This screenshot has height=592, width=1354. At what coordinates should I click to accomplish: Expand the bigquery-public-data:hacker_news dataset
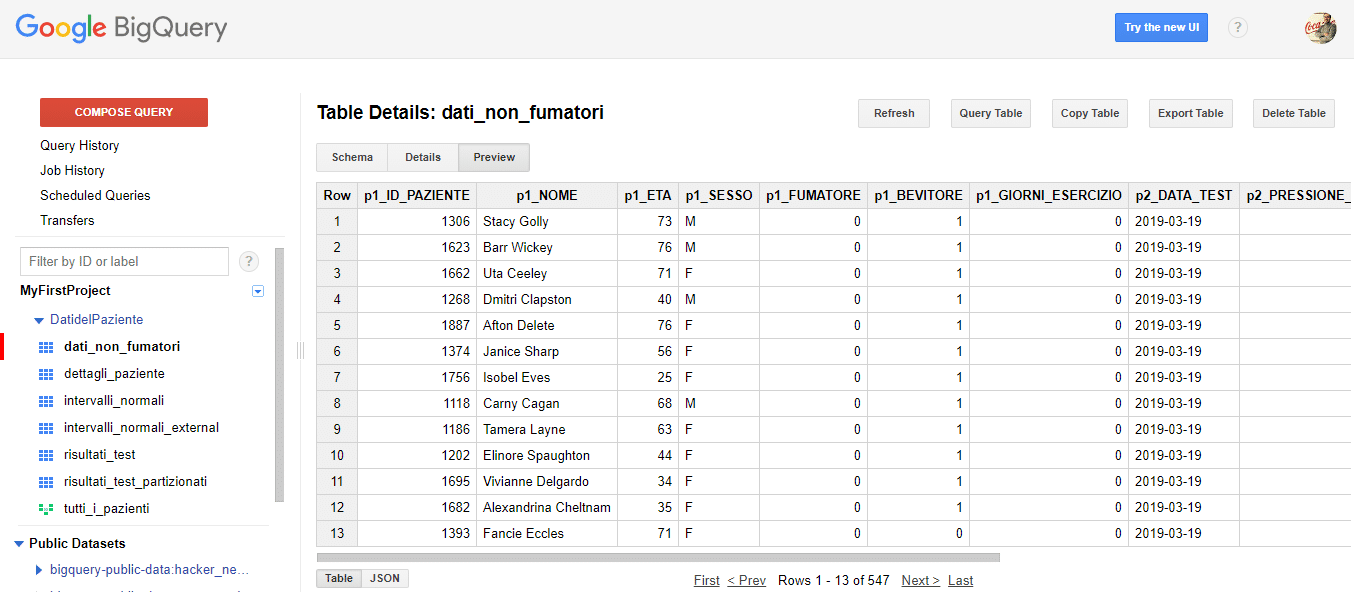point(39,570)
